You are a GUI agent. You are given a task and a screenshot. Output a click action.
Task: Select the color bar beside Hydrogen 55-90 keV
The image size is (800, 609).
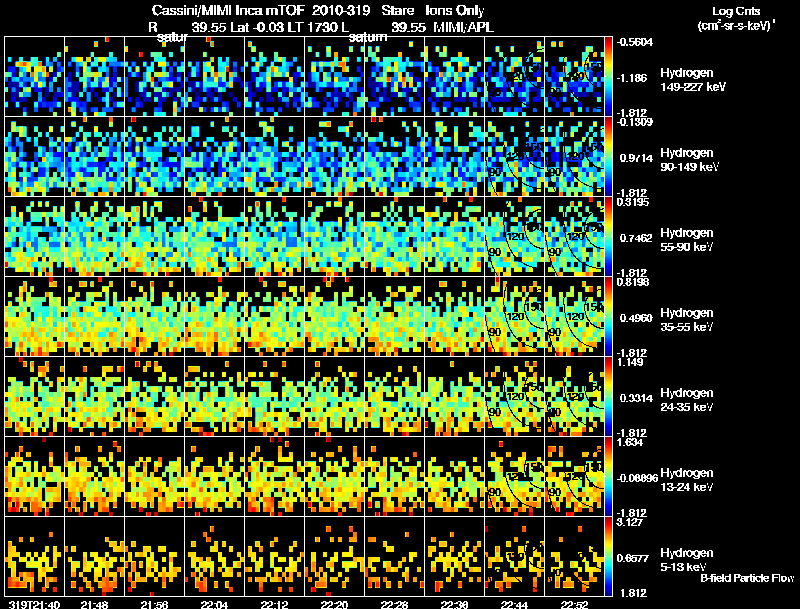pos(608,236)
